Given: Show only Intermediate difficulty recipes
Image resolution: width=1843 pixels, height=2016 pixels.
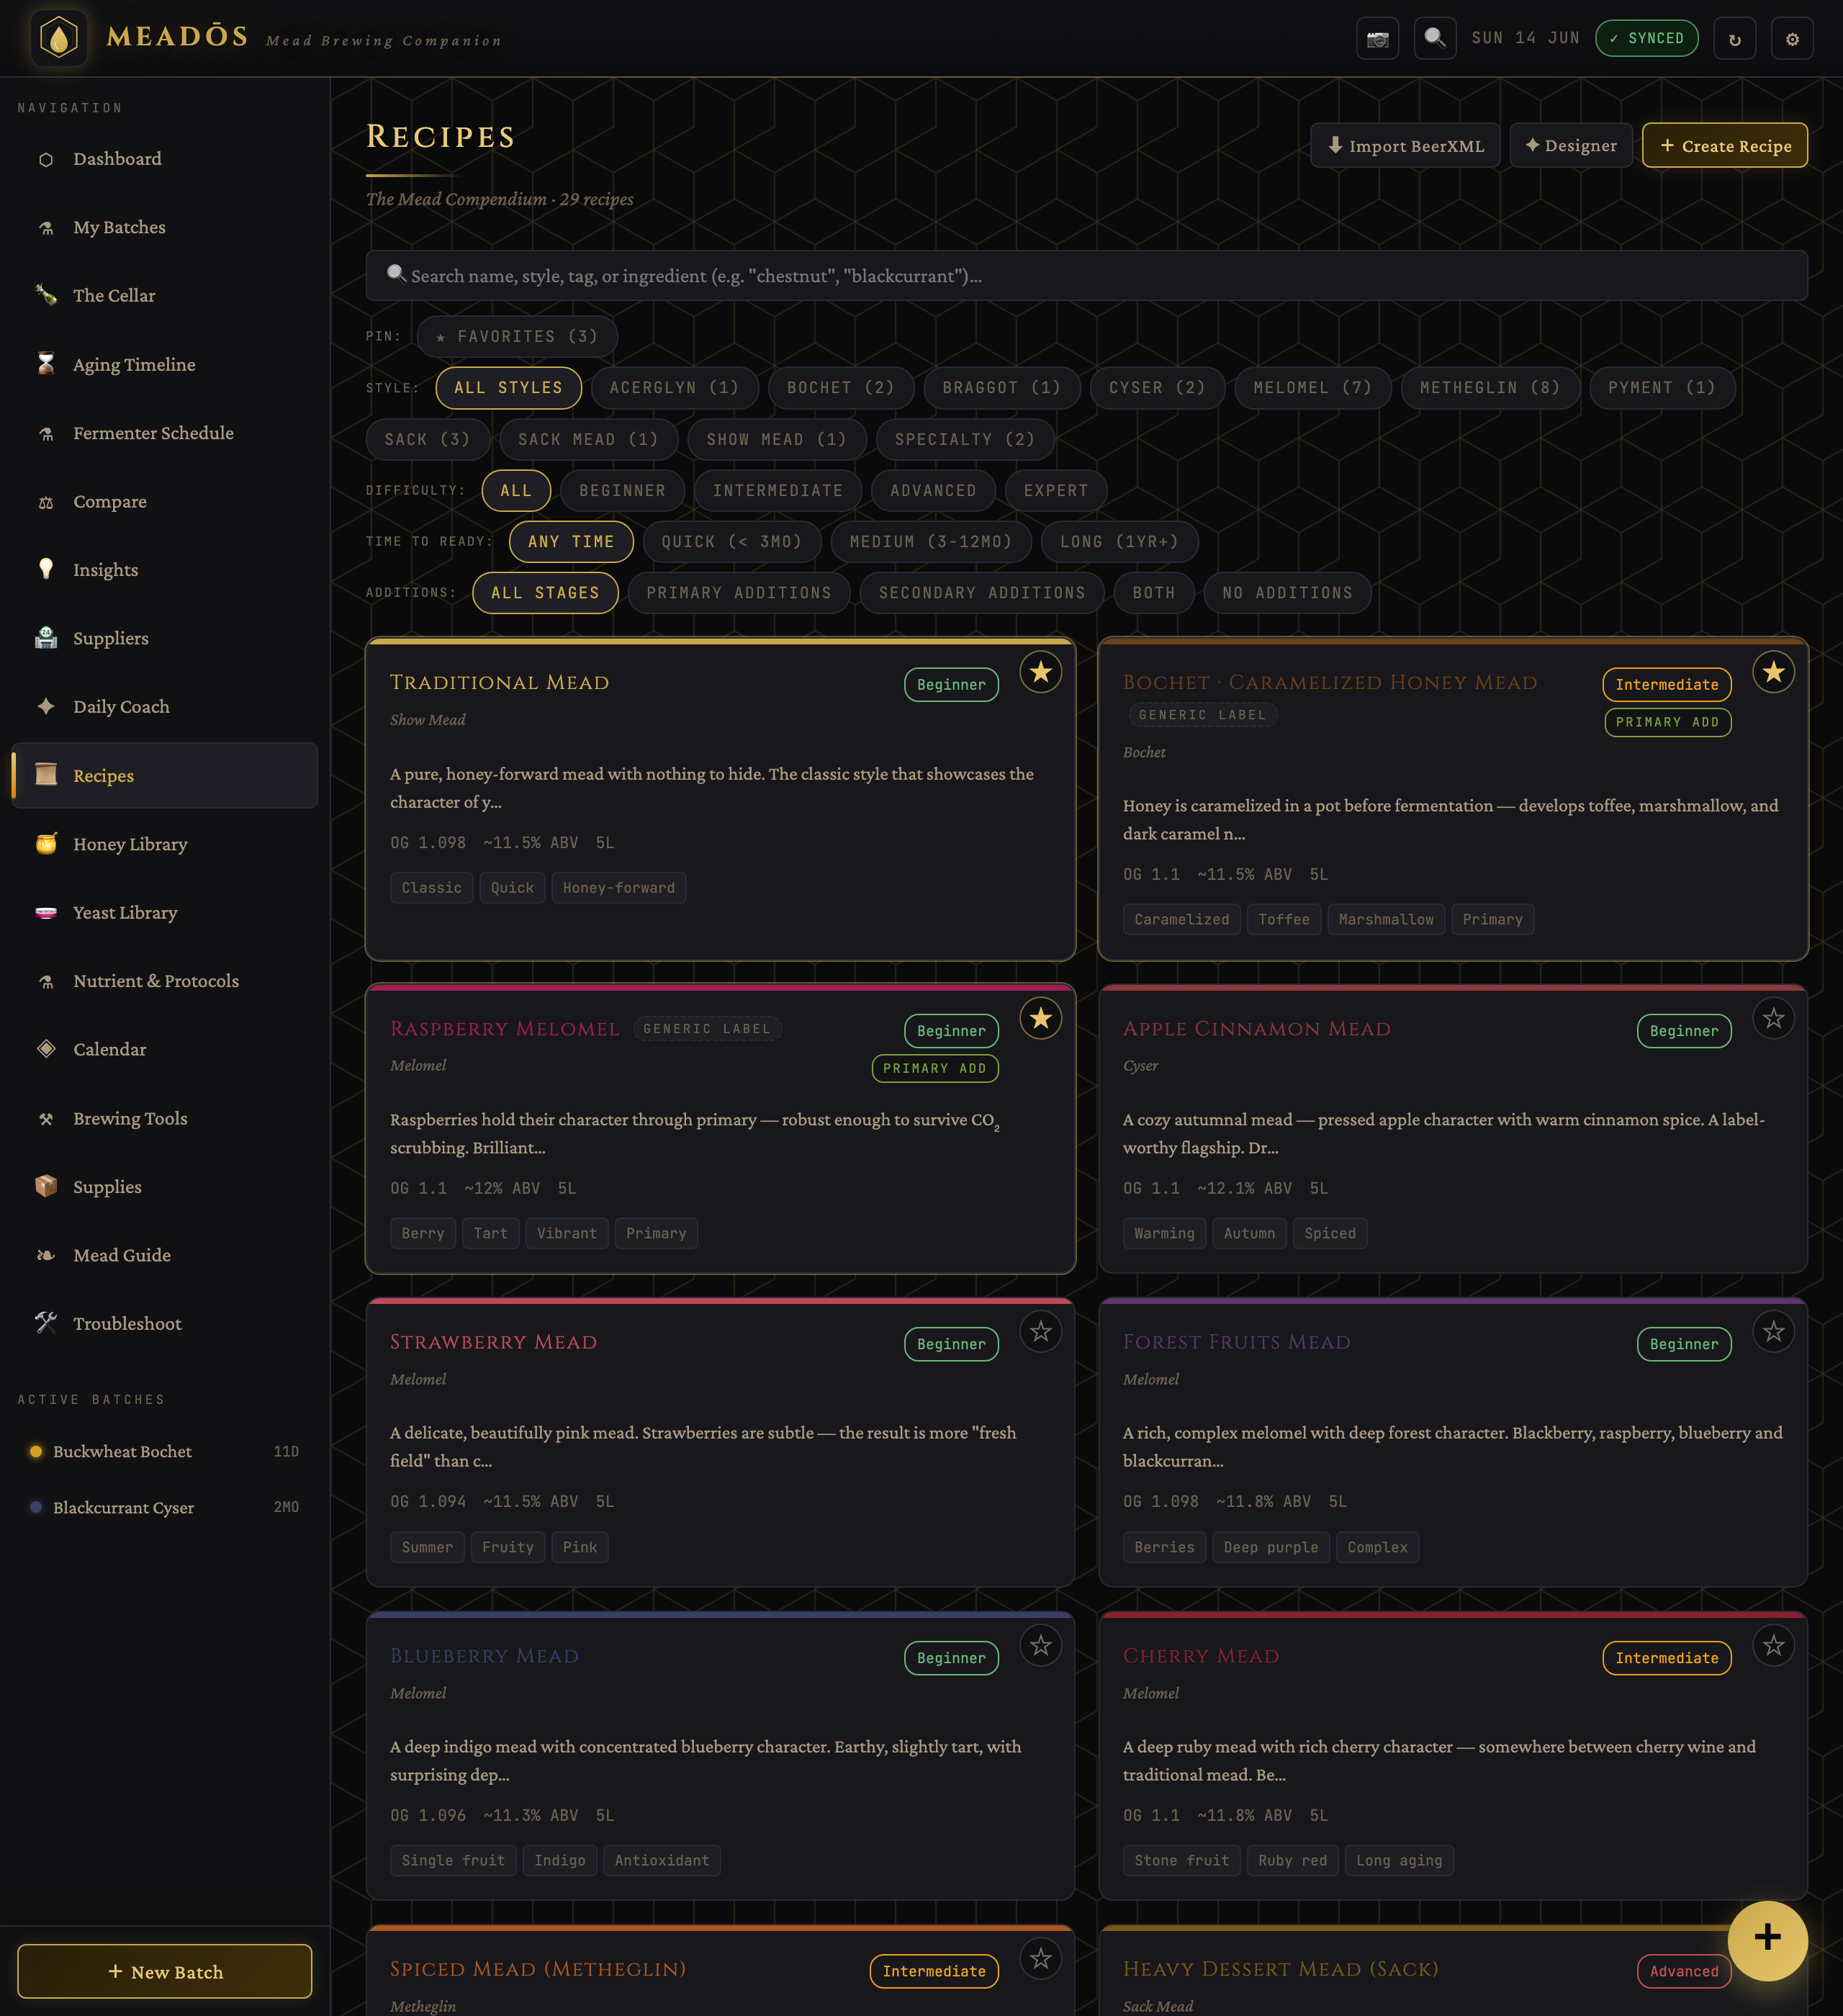Looking at the screenshot, I should [x=777, y=490].
